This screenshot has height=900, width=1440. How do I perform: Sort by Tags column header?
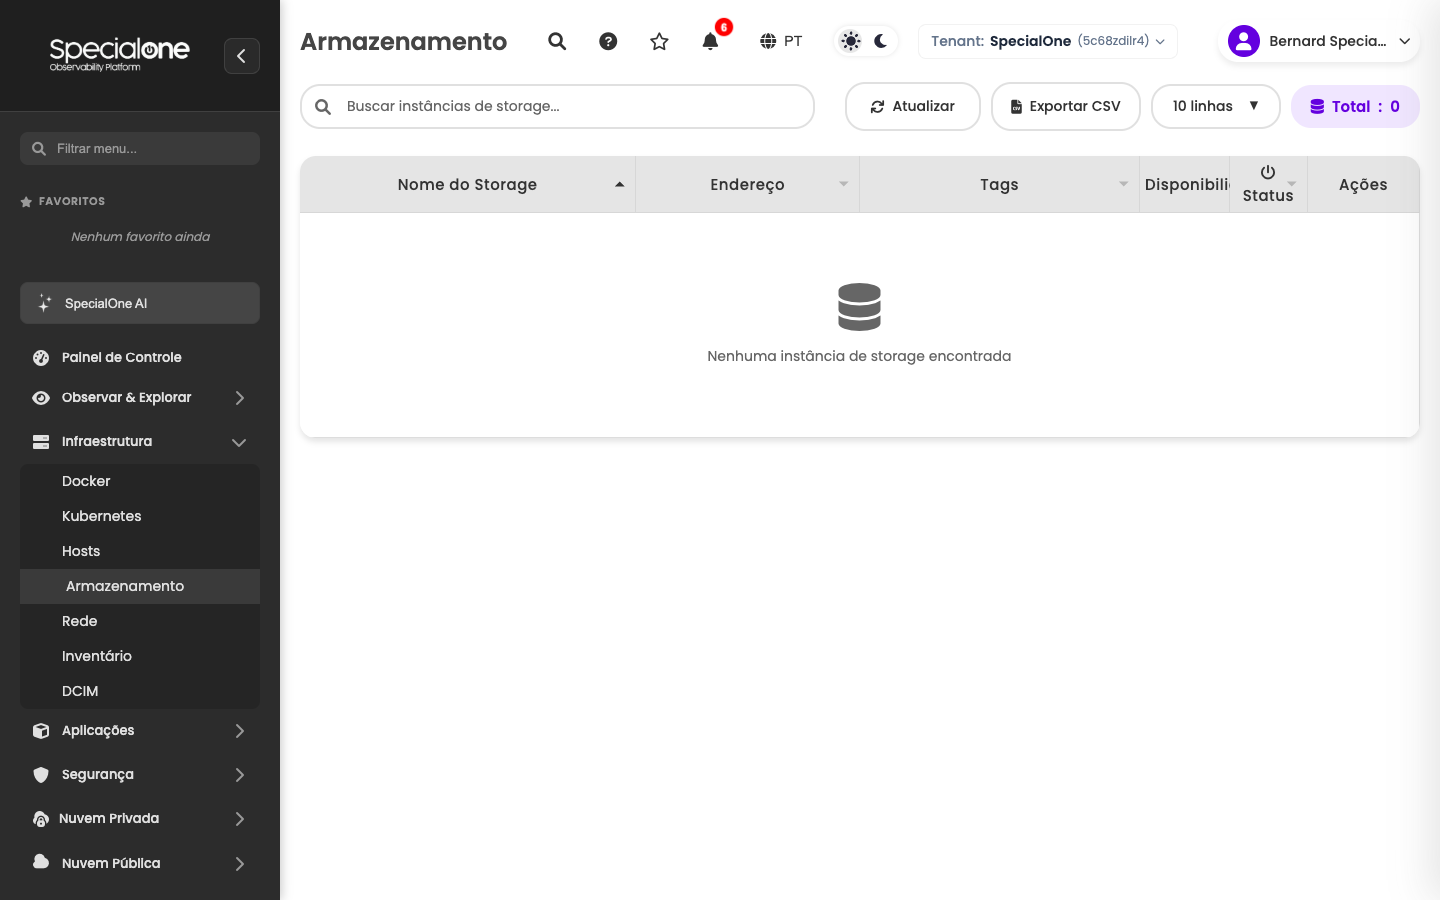click(x=999, y=184)
